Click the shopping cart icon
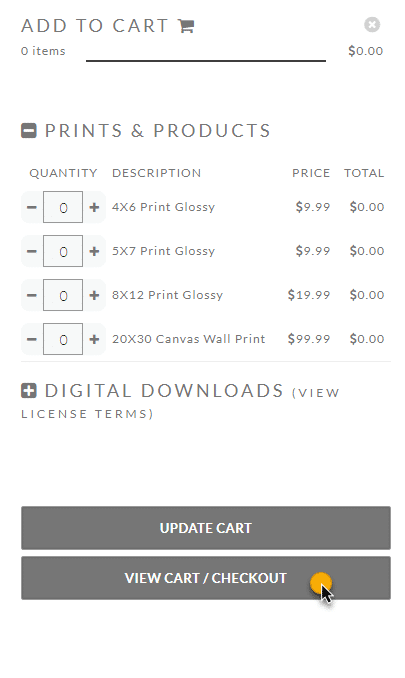This screenshot has height=678, width=405. click(186, 26)
